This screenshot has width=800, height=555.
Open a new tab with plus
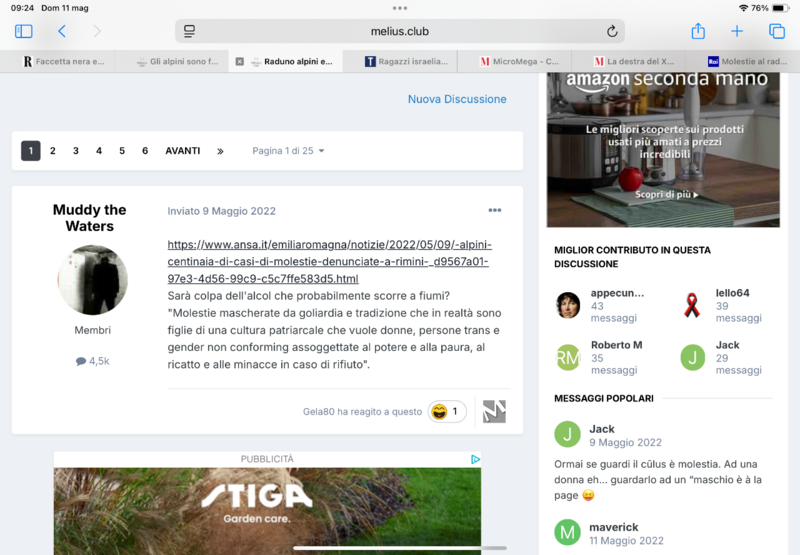[x=738, y=31]
